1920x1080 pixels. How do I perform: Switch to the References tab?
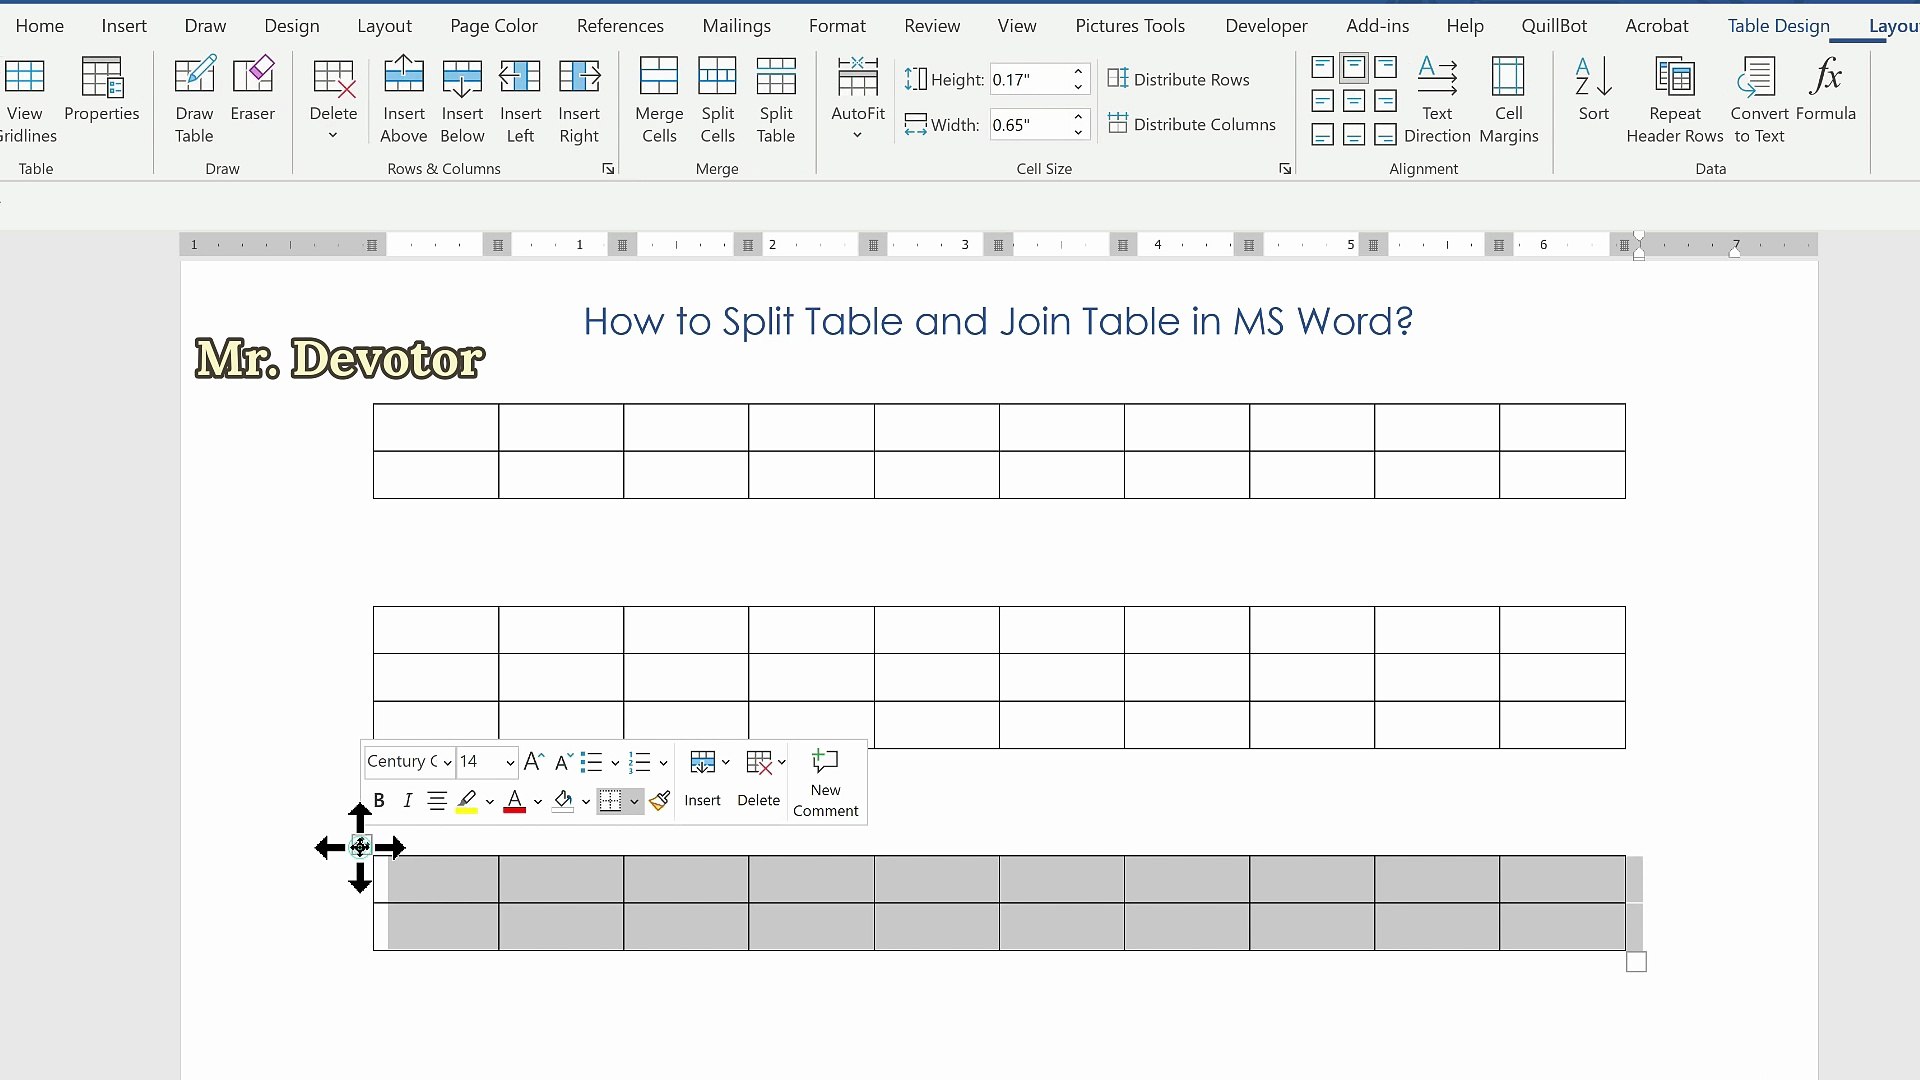coord(620,26)
